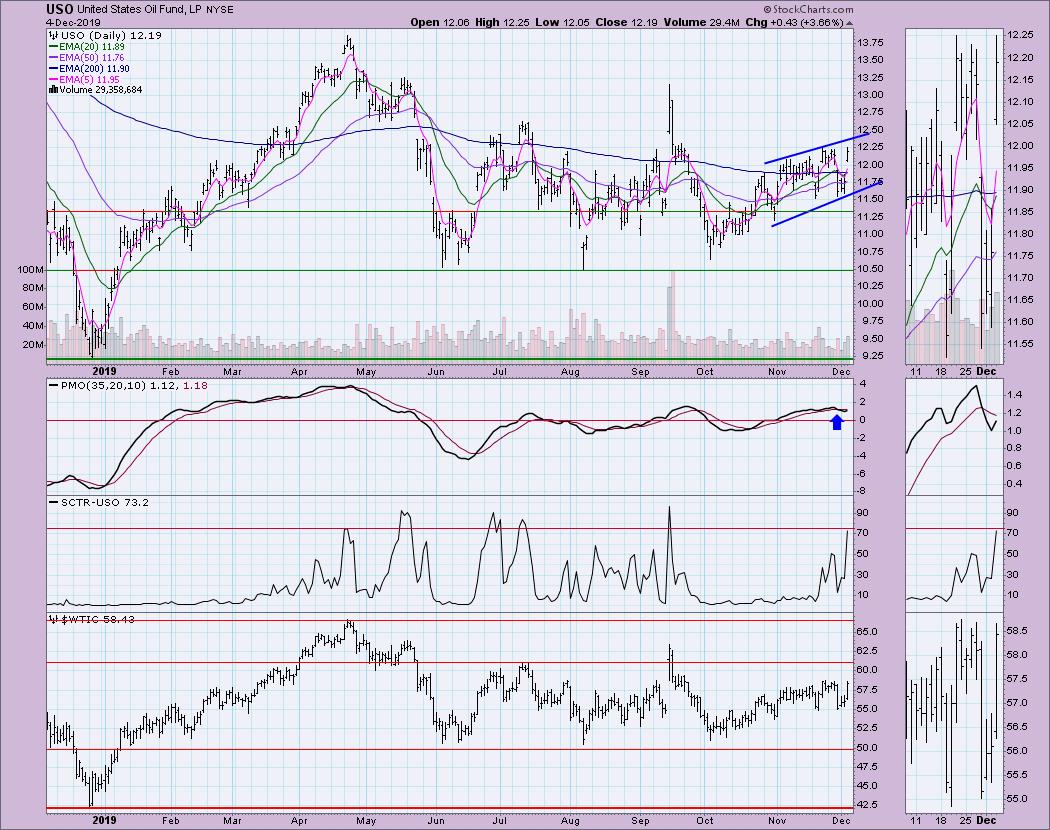Viewport: 1050px width, 830px height.
Task: Click the dark blue EMA(200) legend line swatch
Action: (x=54, y=68)
